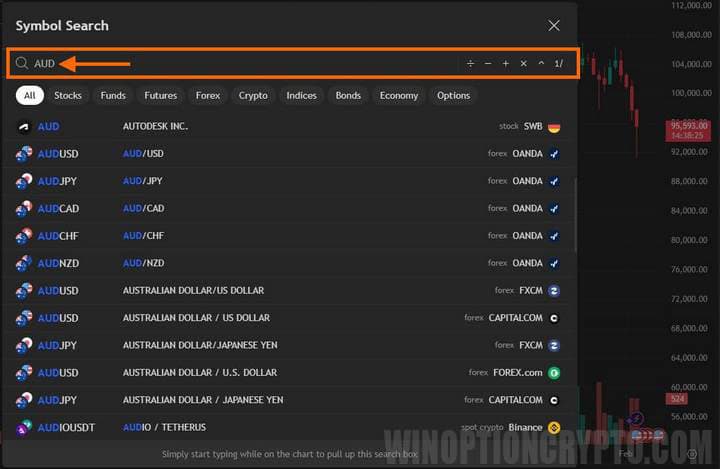The width and height of the screenshot is (720, 469).
Task: Click the plus operator in search bar
Action: (505, 64)
